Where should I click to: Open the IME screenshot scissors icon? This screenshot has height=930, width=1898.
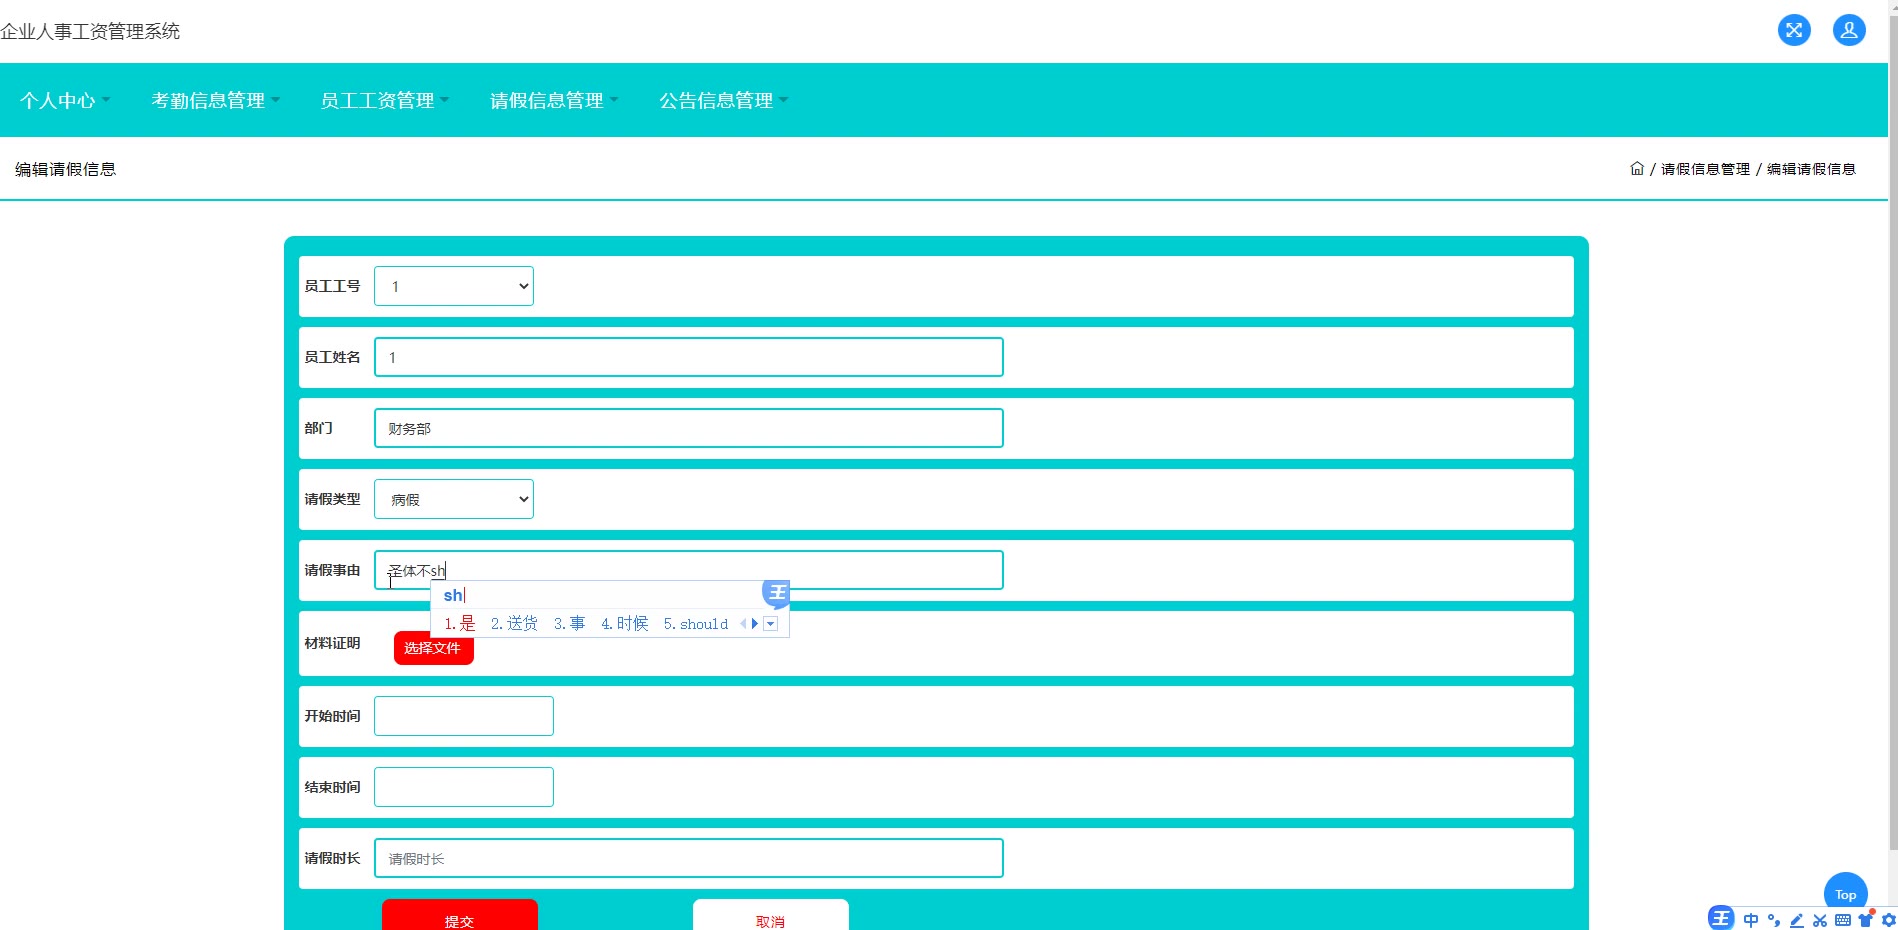click(x=1820, y=920)
